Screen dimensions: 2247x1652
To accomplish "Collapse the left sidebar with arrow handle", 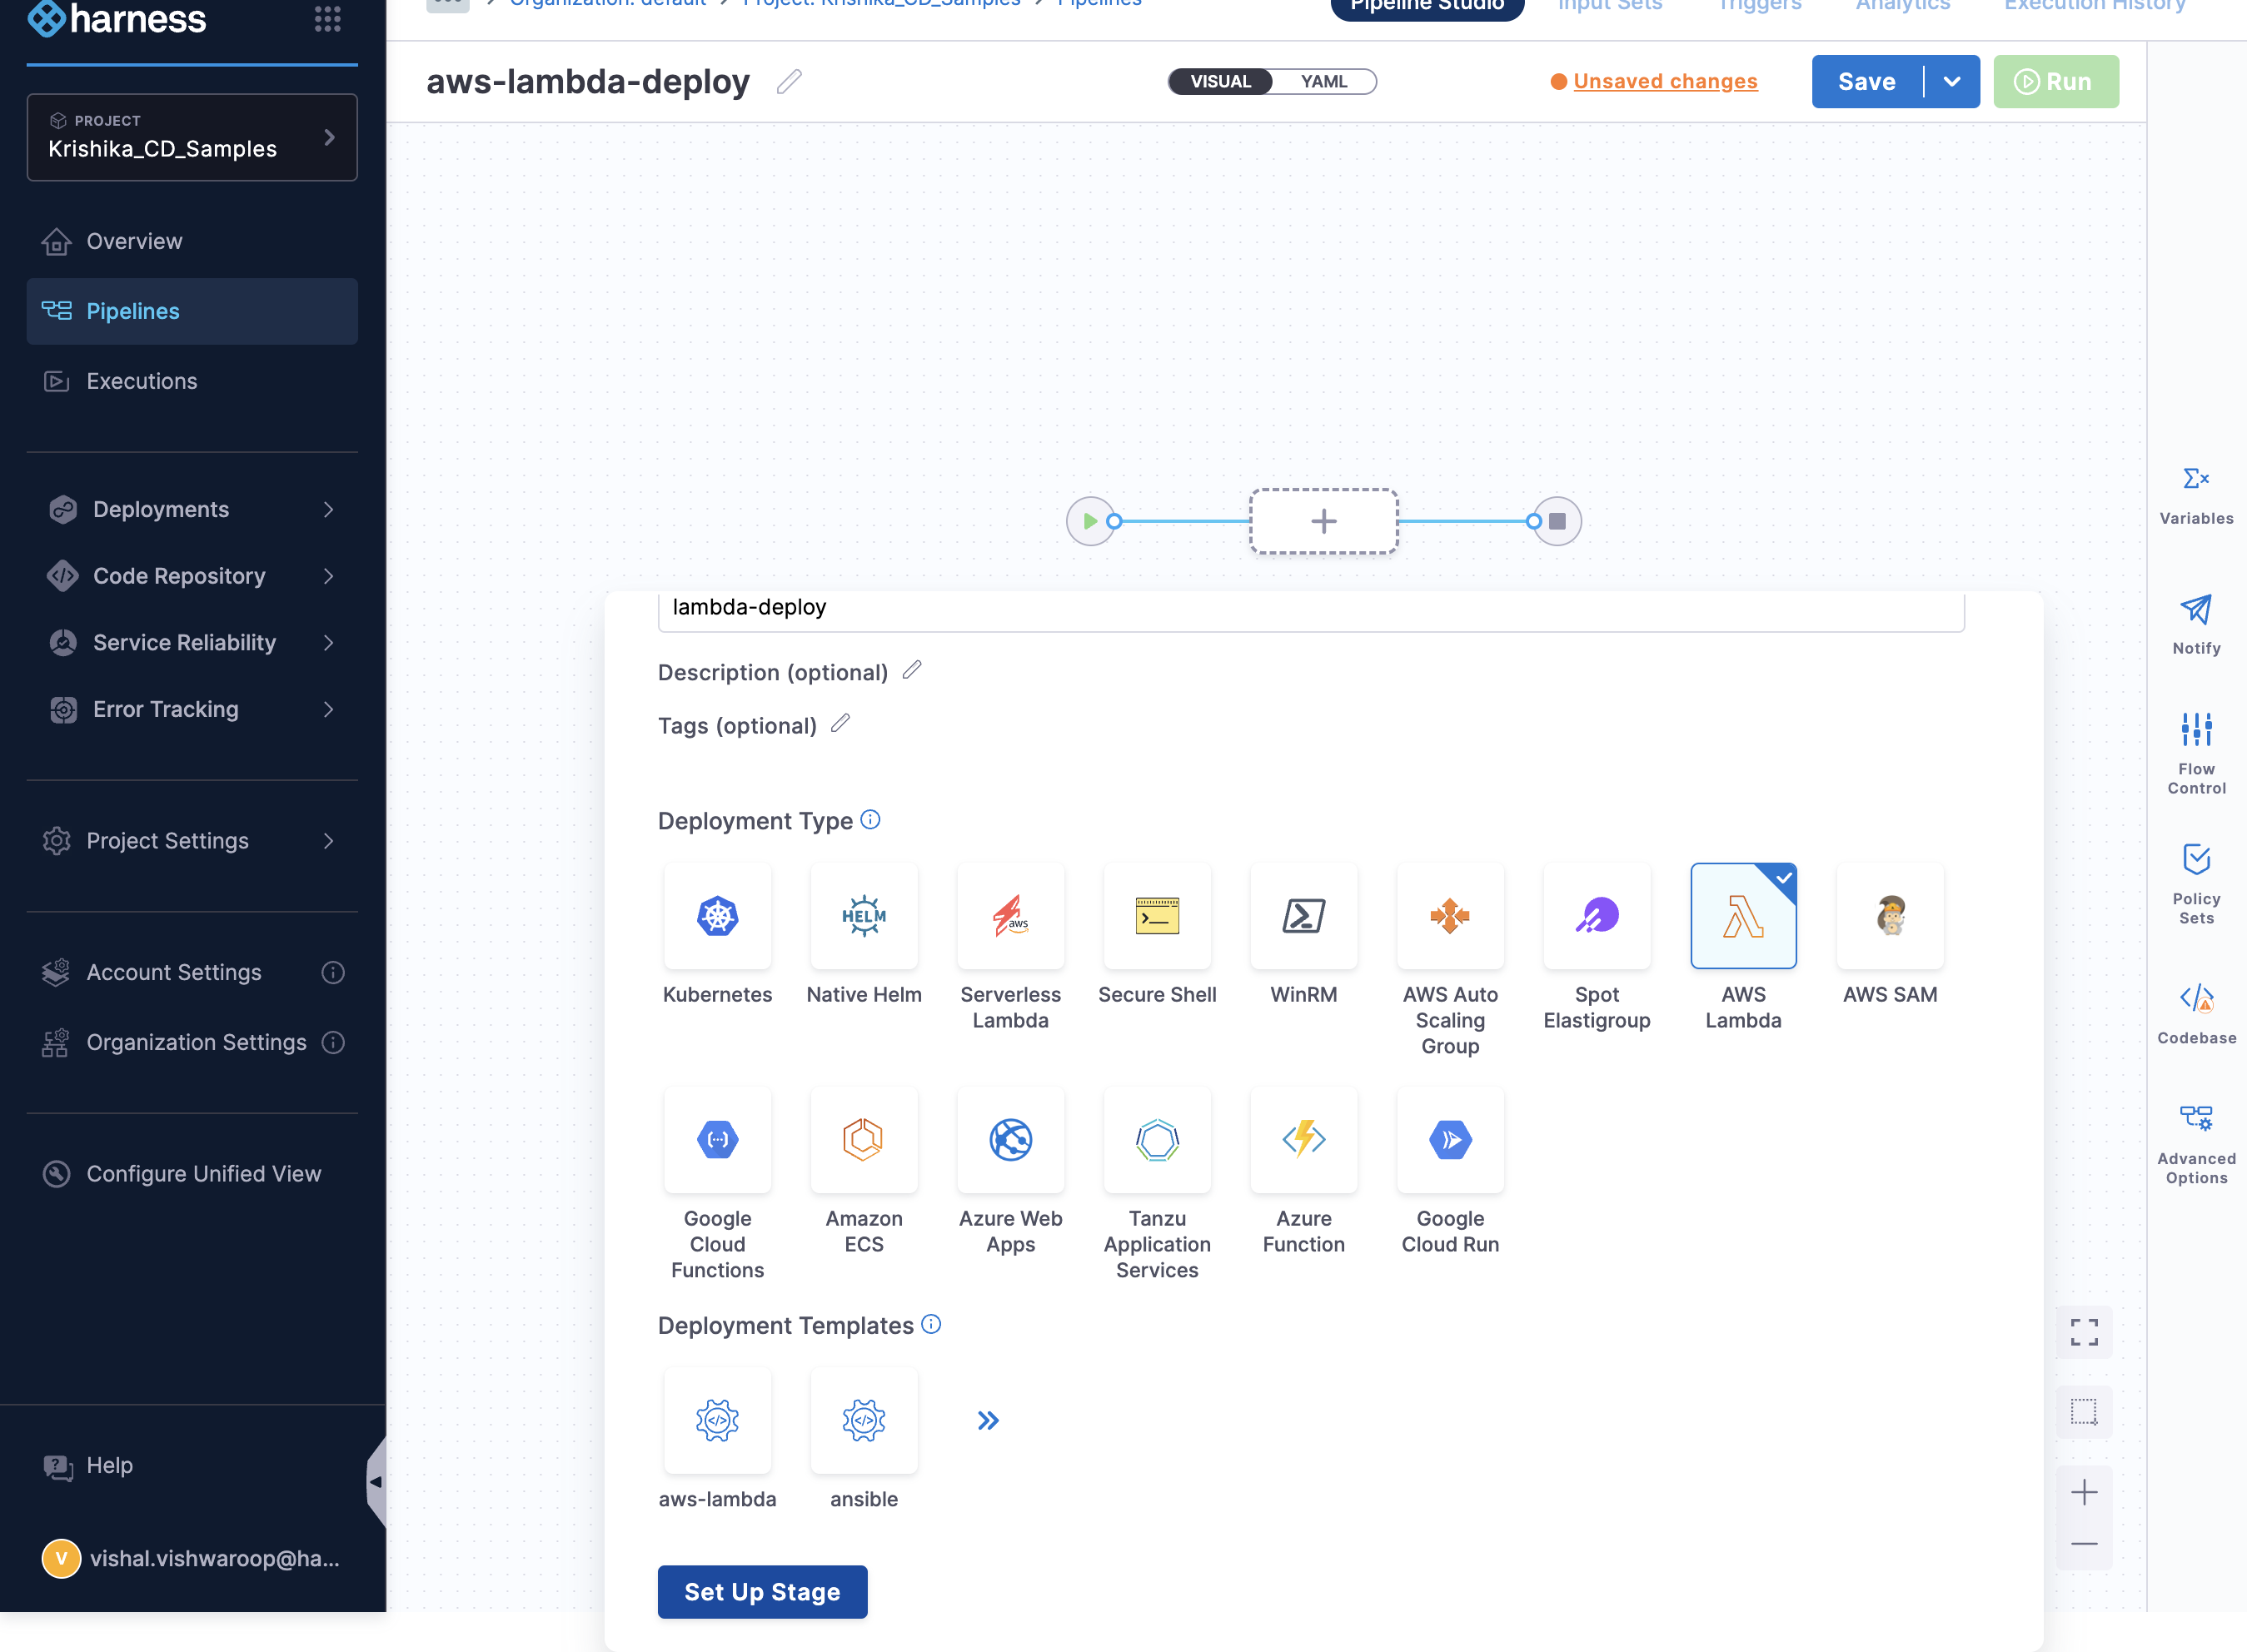I will pyautogui.click(x=376, y=1481).
